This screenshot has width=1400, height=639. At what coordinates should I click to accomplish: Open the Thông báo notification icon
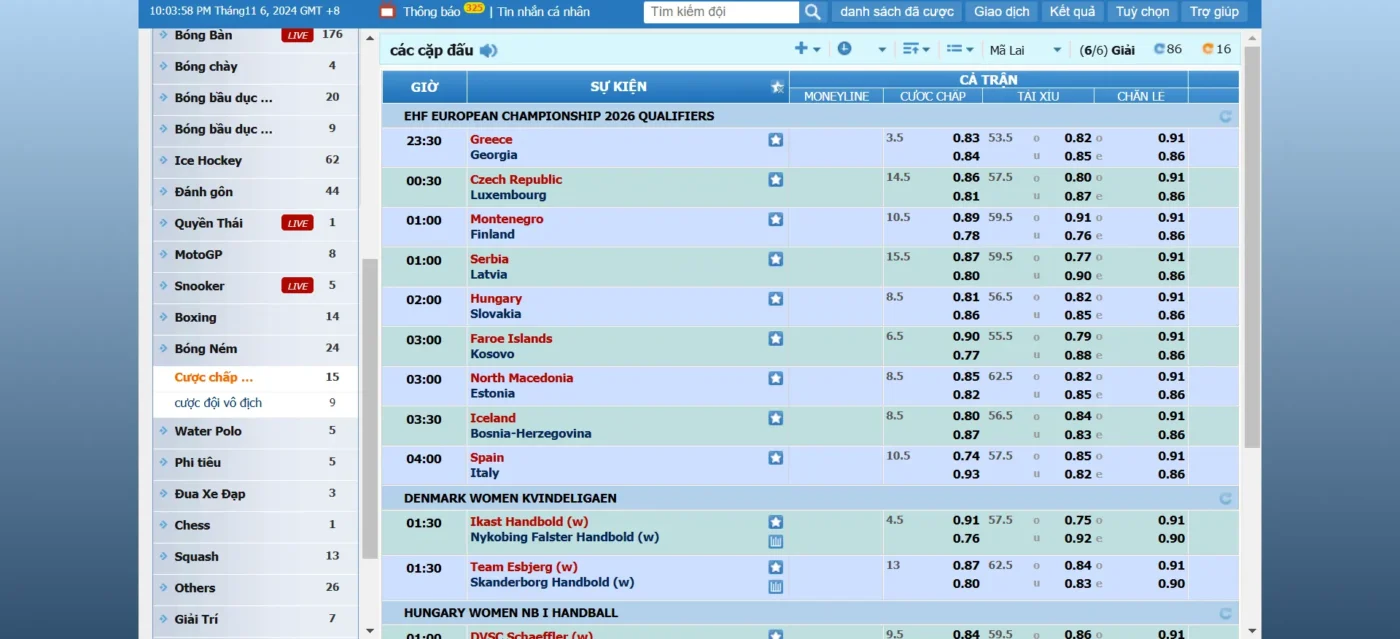point(387,12)
